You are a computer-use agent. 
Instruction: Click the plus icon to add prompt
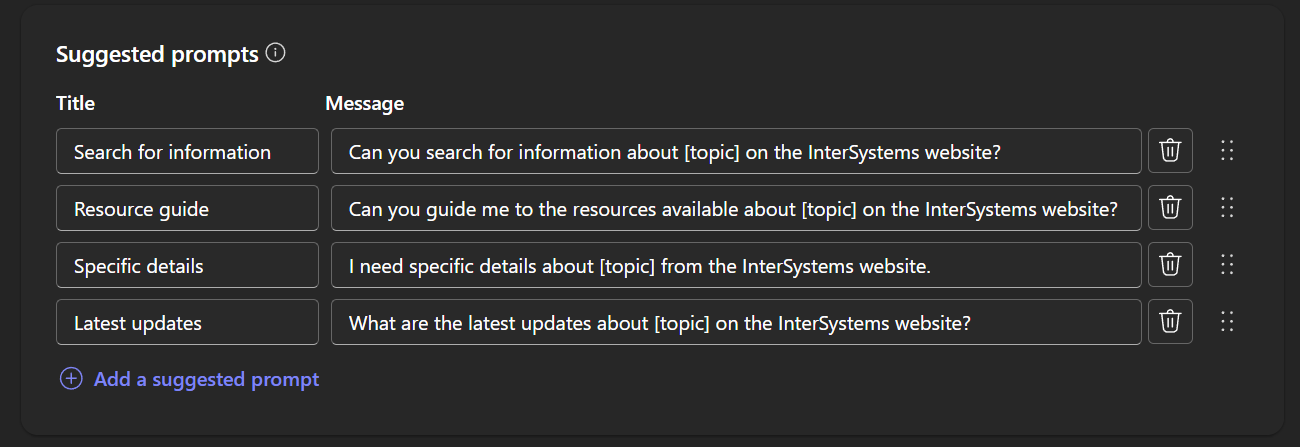pos(71,379)
